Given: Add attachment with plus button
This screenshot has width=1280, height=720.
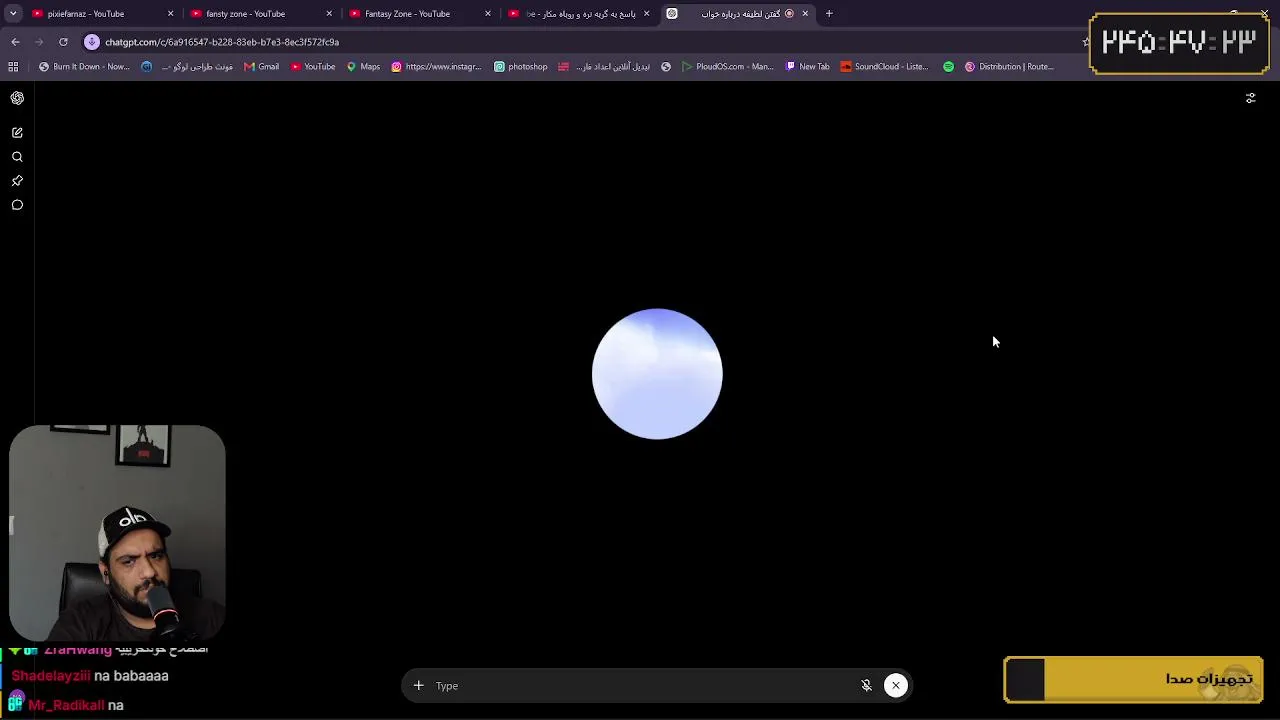Looking at the screenshot, I should (x=418, y=685).
